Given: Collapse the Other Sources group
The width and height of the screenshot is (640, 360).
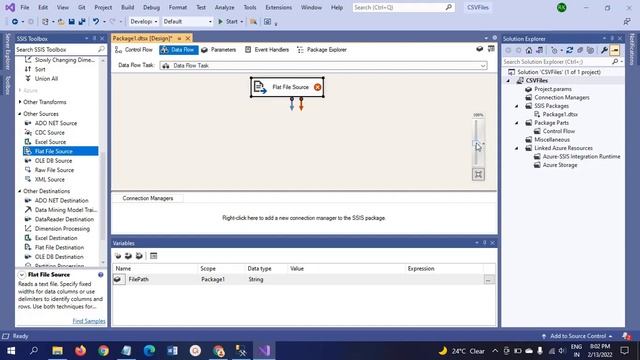Looking at the screenshot, I should pos(20,114).
